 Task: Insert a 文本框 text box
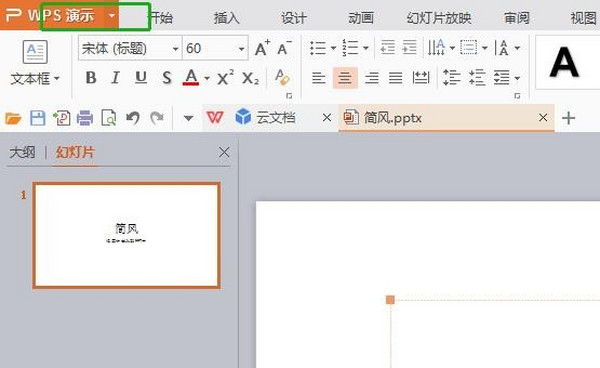click(x=35, y=63)
